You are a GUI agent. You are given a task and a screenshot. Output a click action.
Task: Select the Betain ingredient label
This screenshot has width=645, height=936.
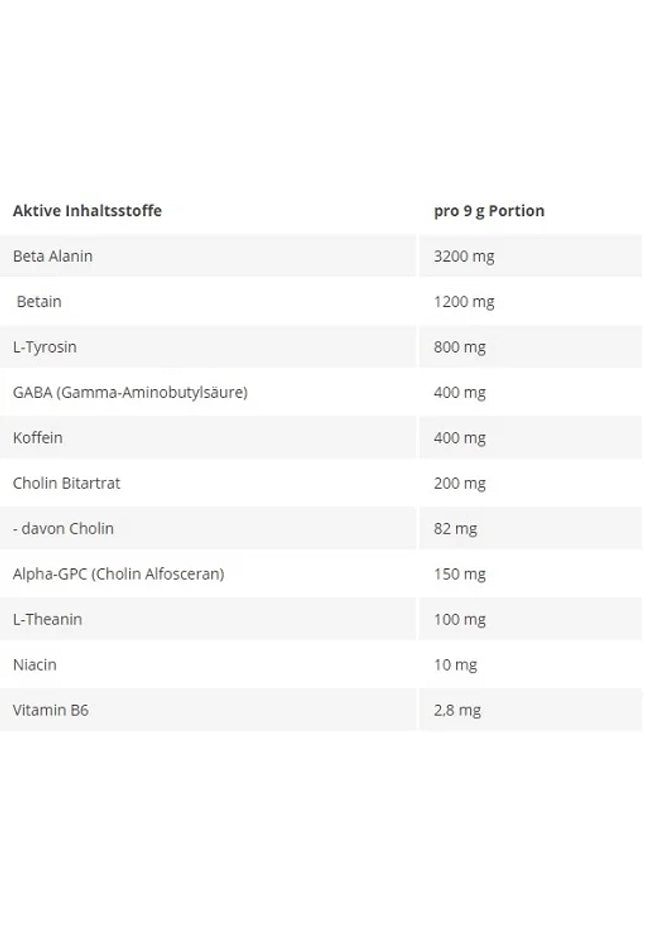coord(39,301)
